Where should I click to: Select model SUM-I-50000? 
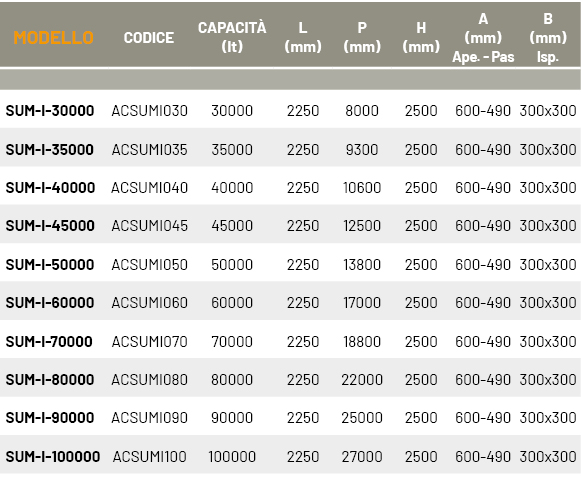click(50, 265)
